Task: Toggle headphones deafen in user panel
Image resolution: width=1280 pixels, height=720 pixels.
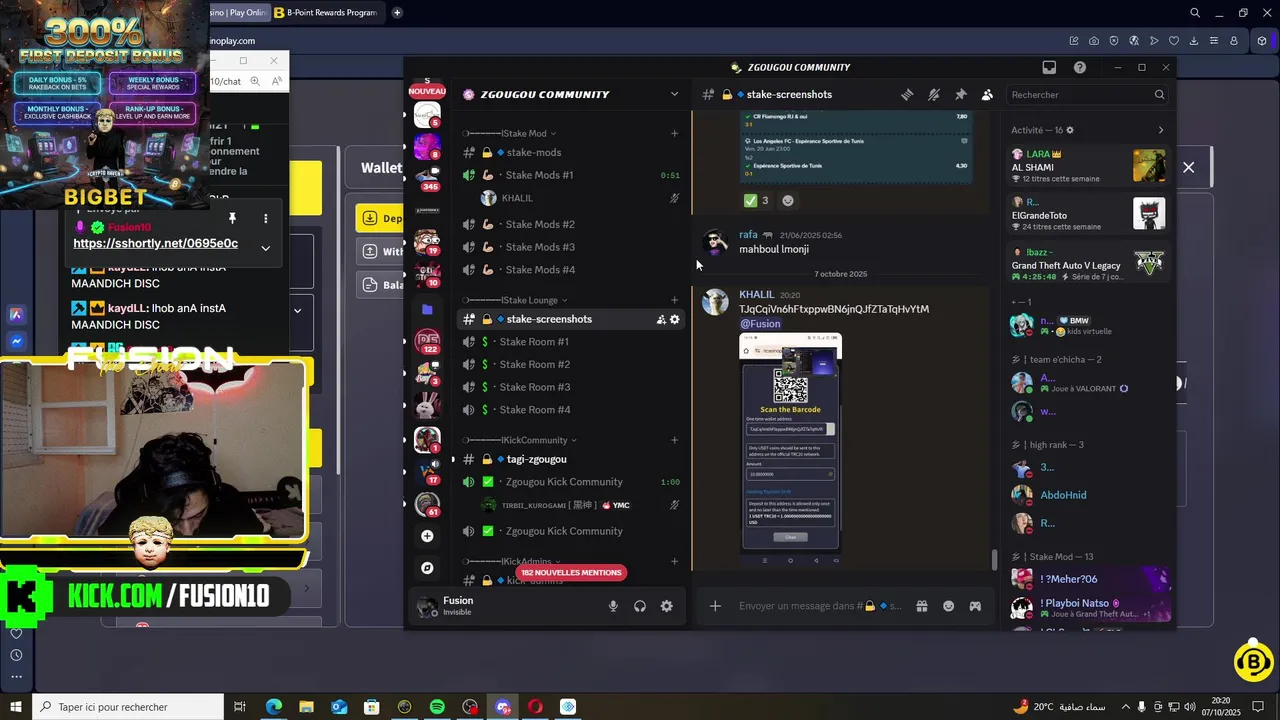Action: click(x=640, y=606)
